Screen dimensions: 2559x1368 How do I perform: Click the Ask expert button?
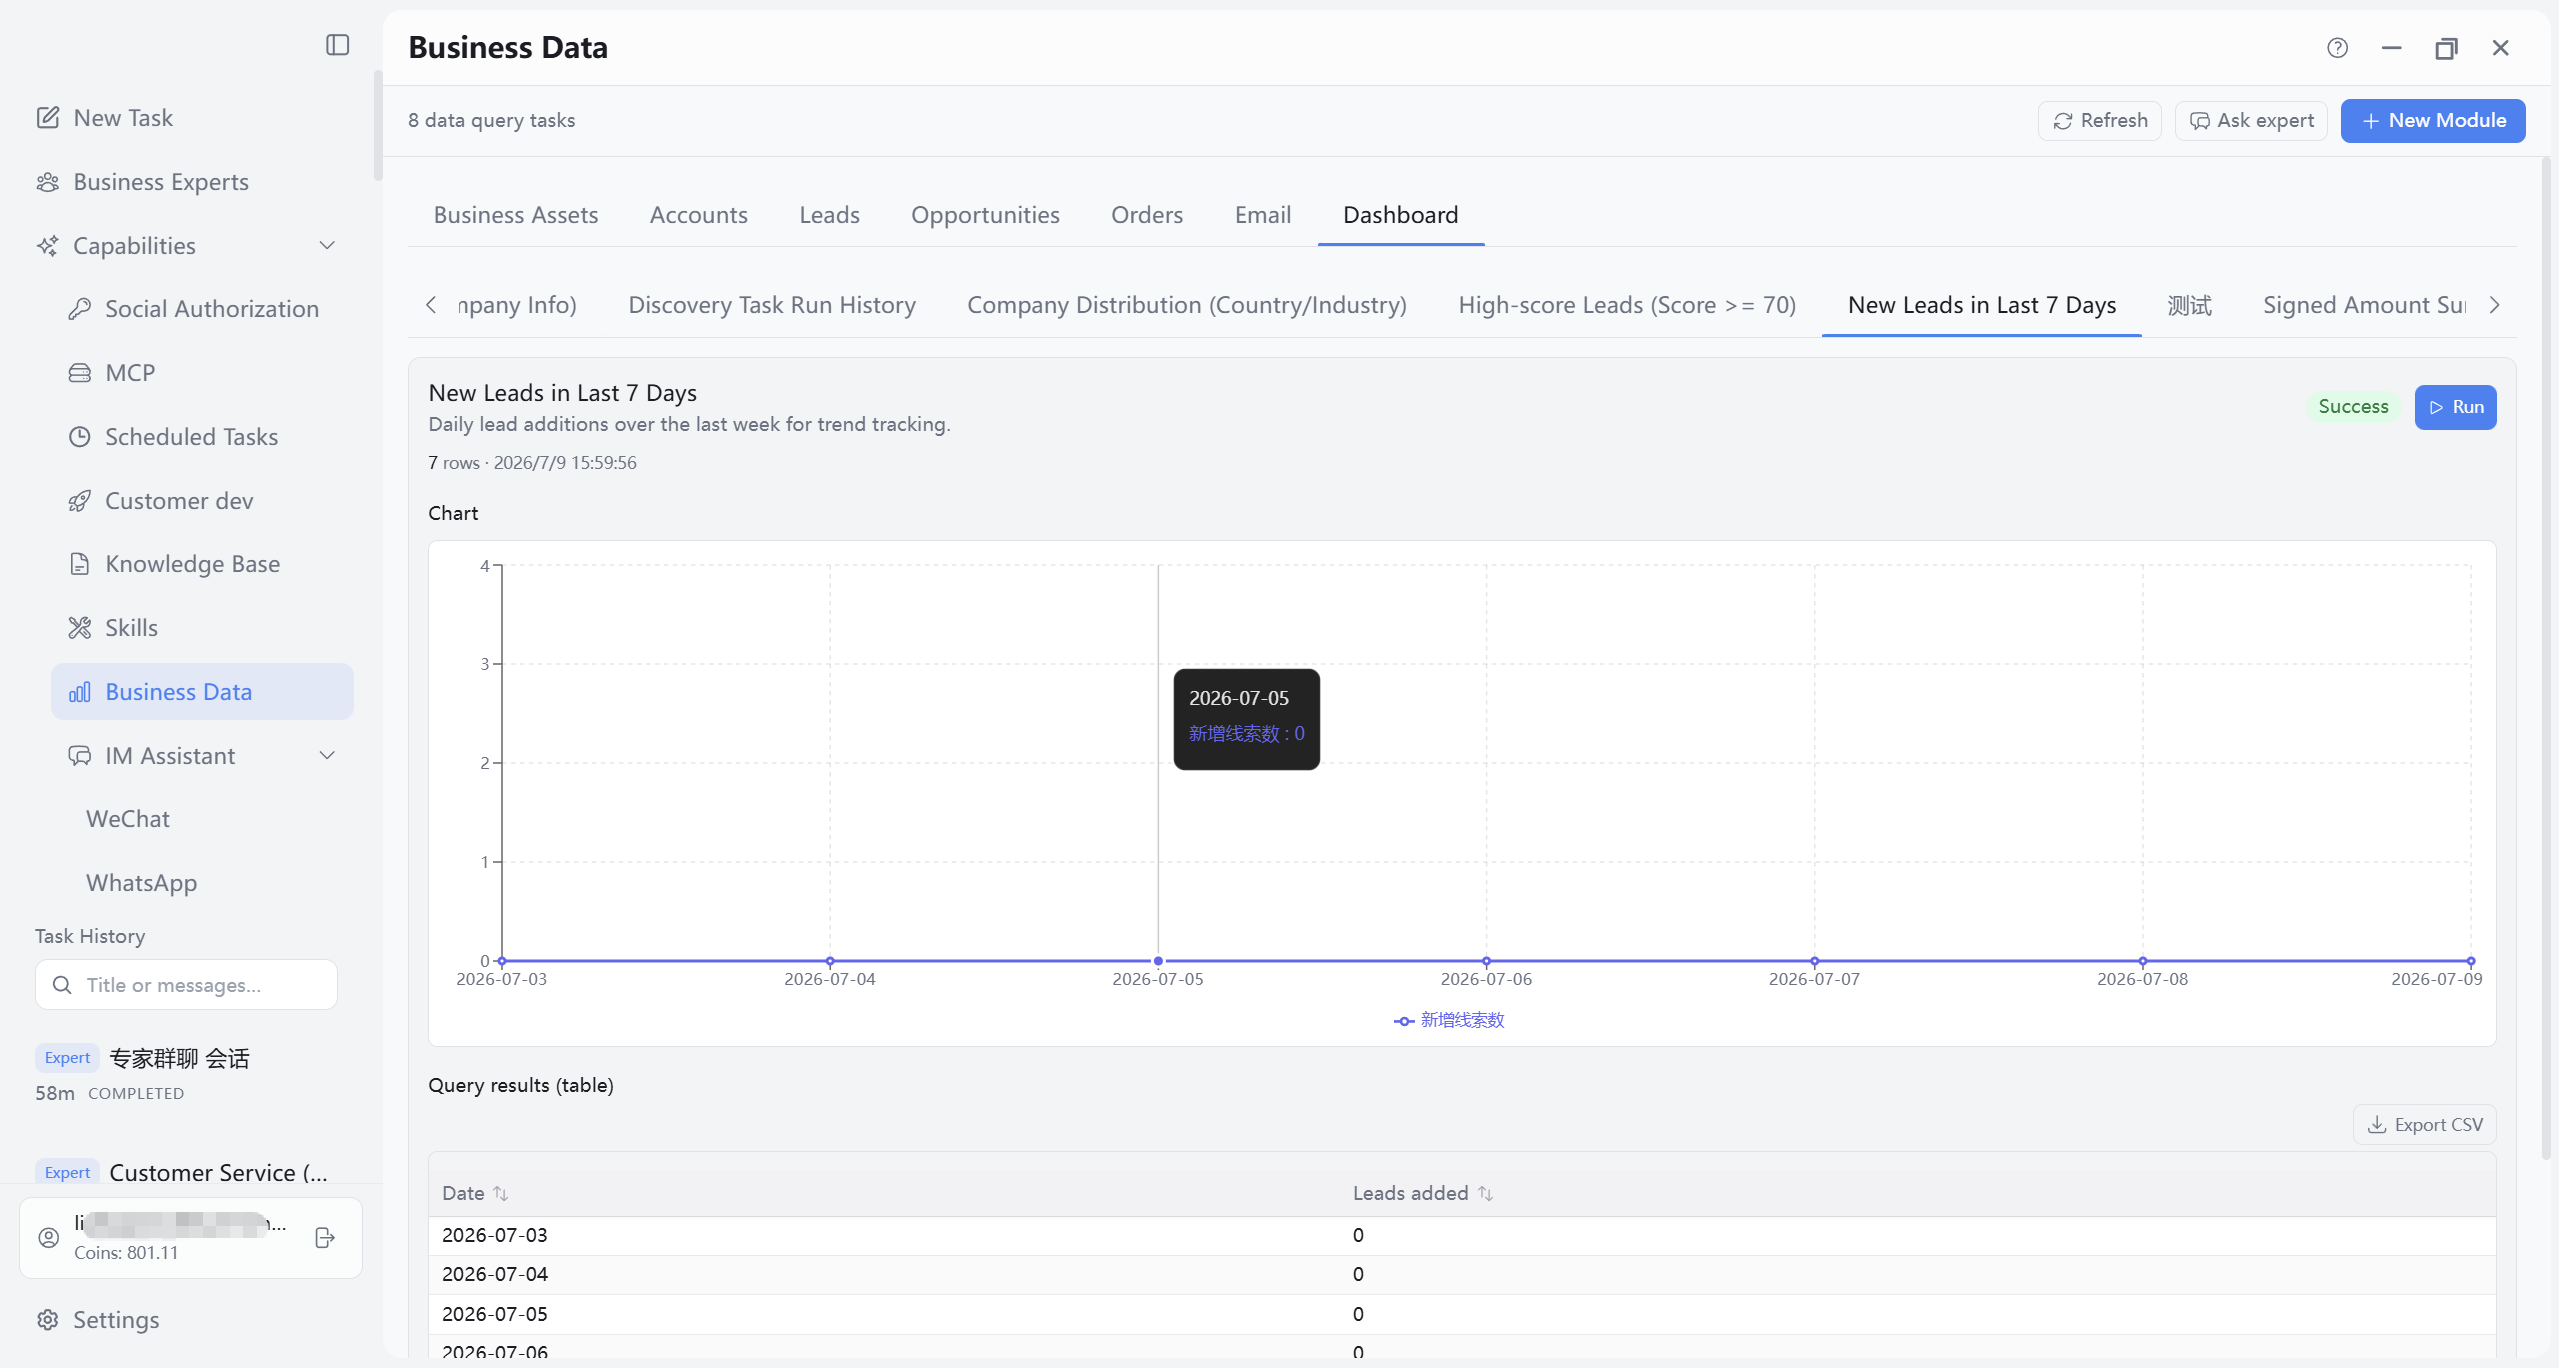pyautogui.click(x=2251, y=121)
